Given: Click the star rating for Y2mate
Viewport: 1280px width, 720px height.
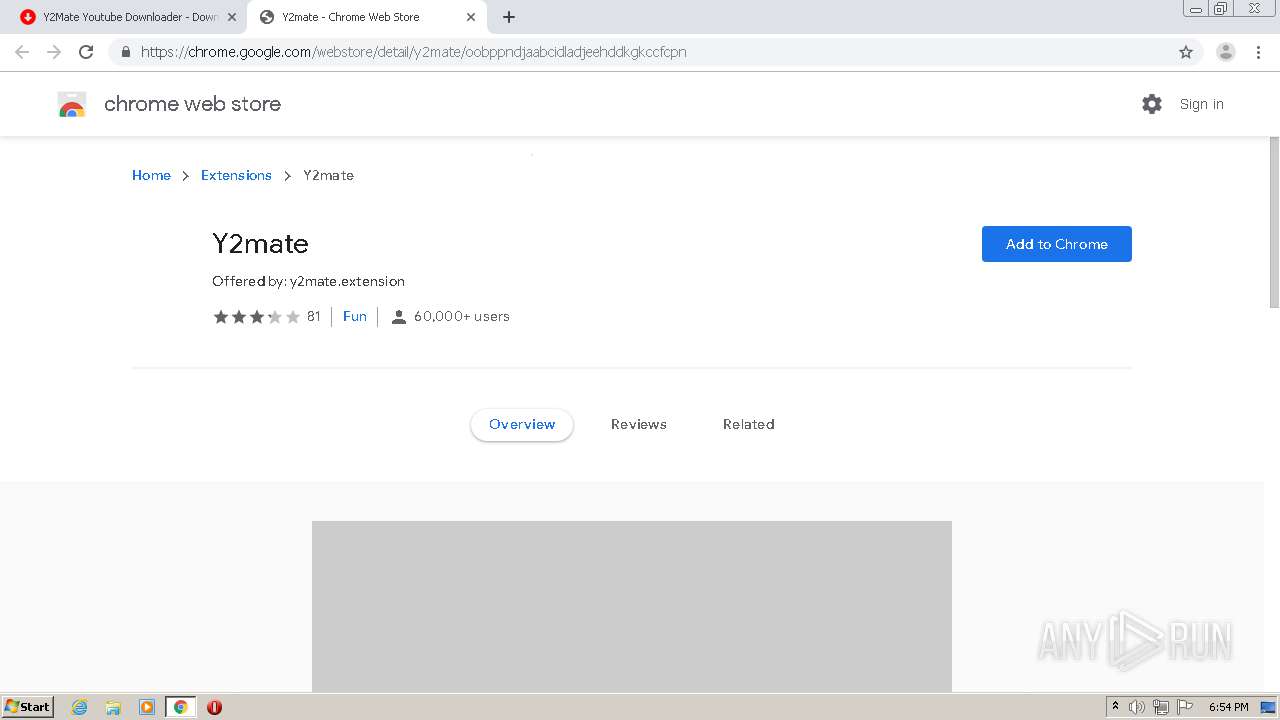Looking at the screenshot, I should point(256,316).
